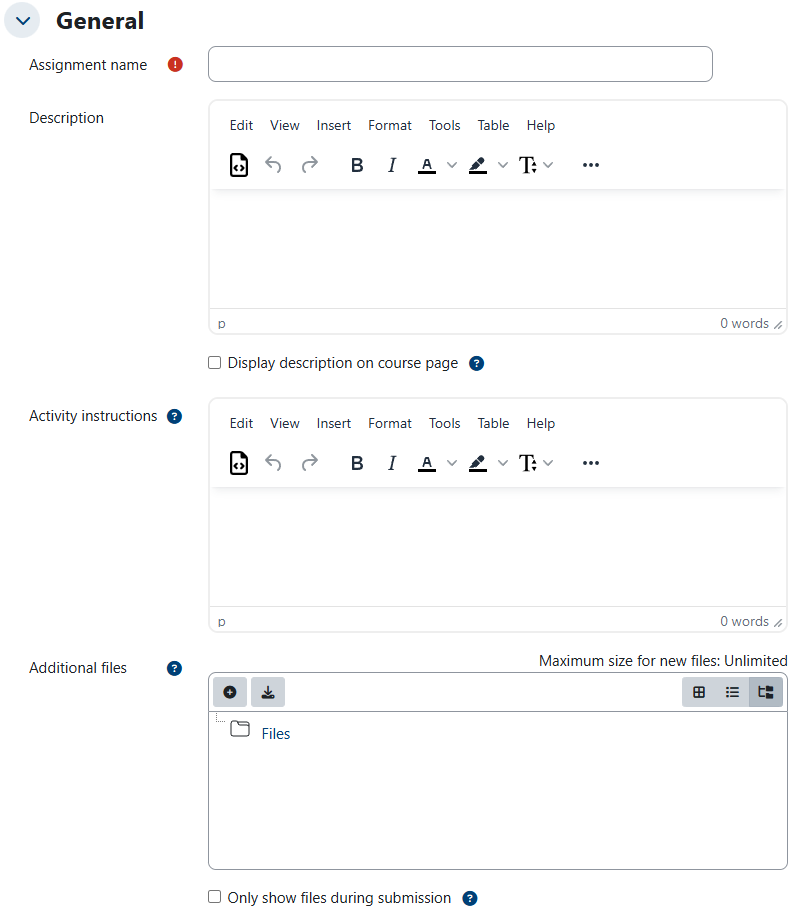Screen dimensions: 791x914
Task: Open Edit menu in Description editor
Action: (x=241, y=125)
